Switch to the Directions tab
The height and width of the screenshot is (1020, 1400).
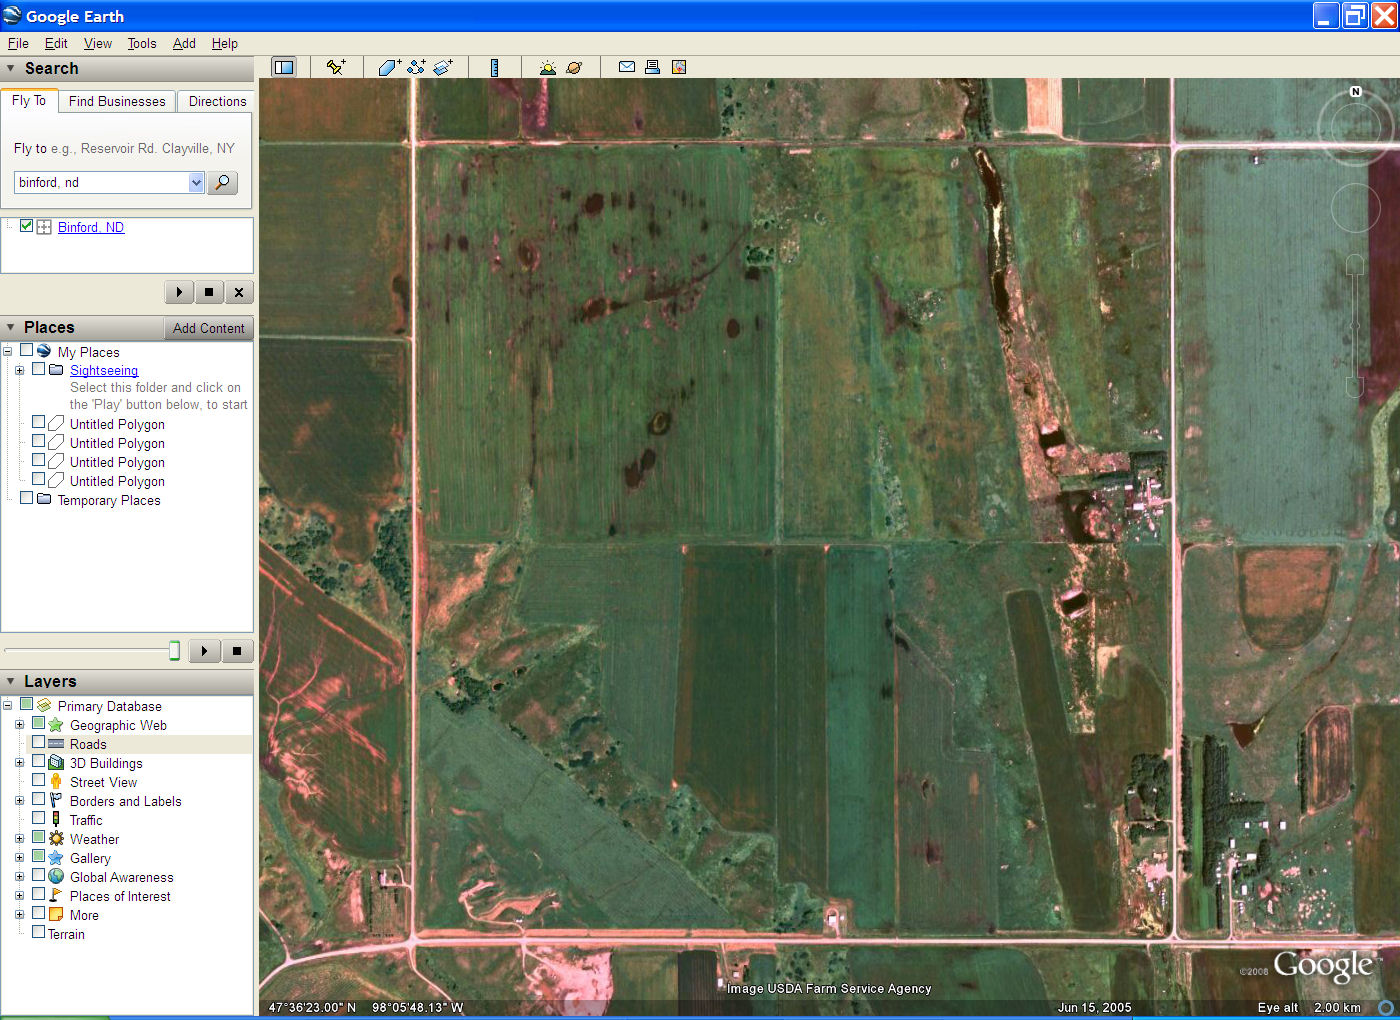(x=217, y=101)
